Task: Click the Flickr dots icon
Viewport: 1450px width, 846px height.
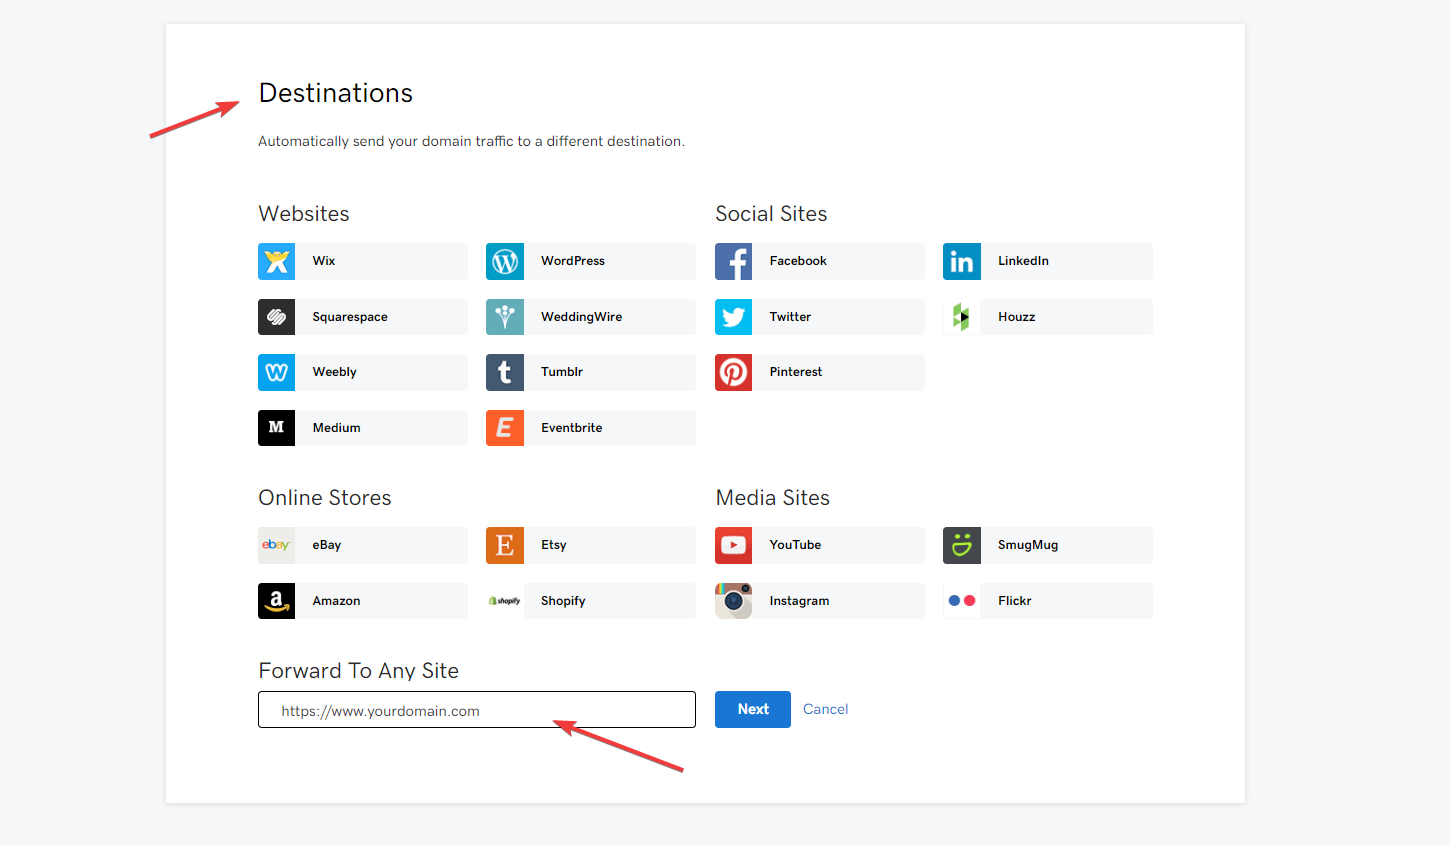Action: tap(962, 601)
